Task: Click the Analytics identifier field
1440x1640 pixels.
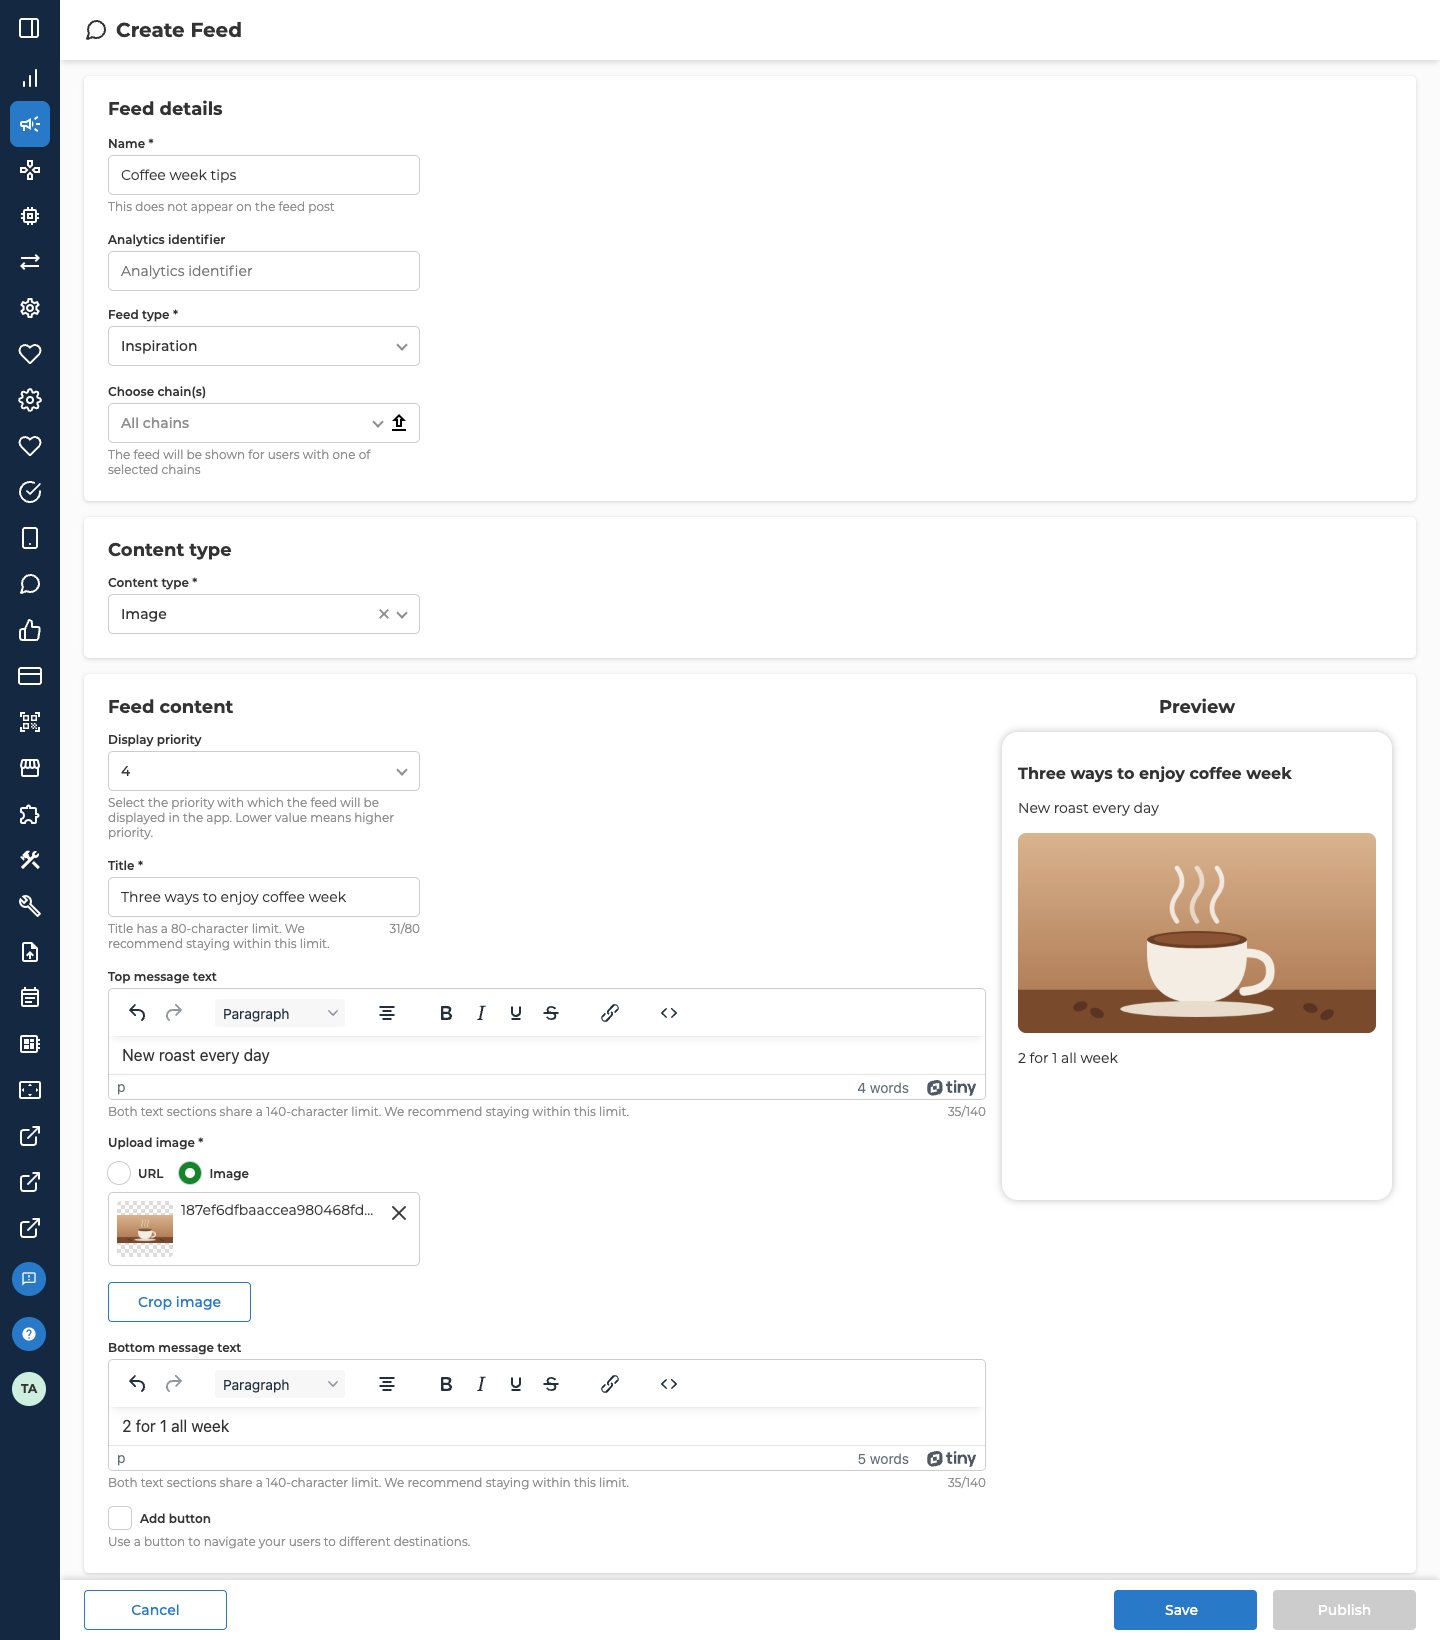Action: point(264,271)
